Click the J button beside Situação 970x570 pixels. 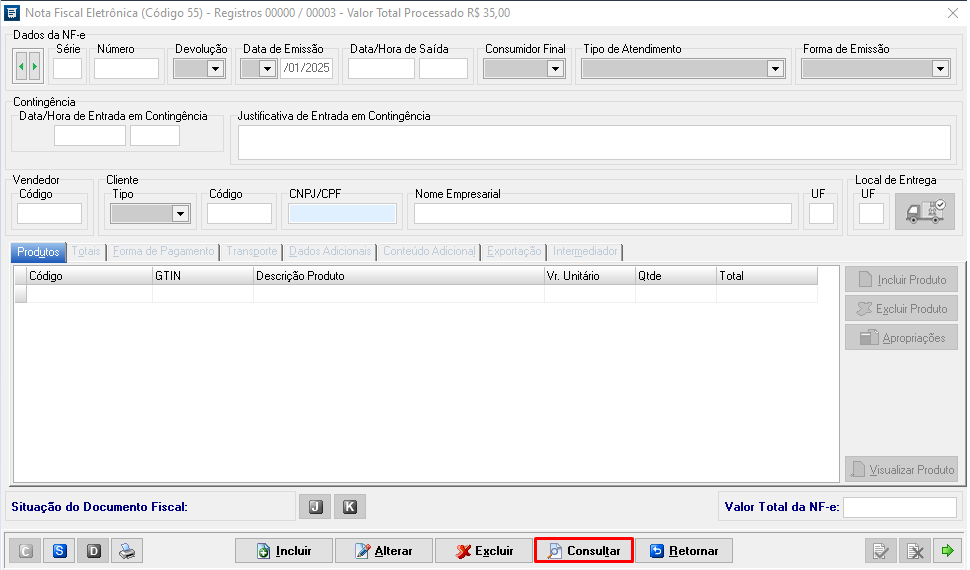[314, 507]
